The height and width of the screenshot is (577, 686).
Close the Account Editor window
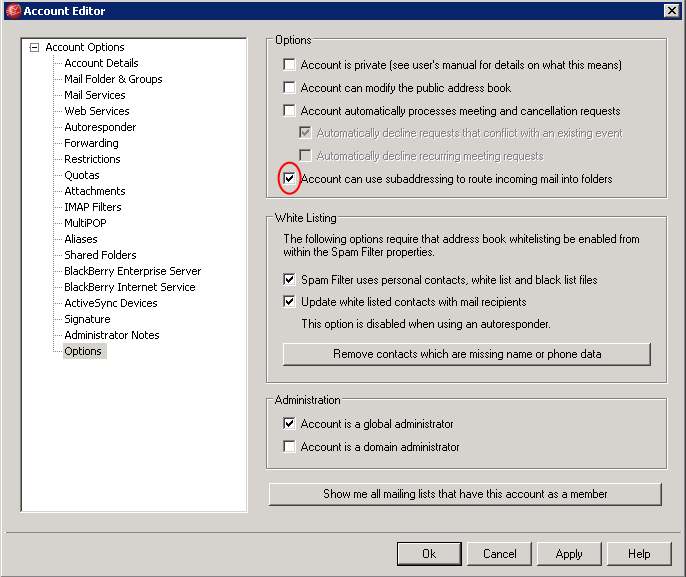point(672,10)
